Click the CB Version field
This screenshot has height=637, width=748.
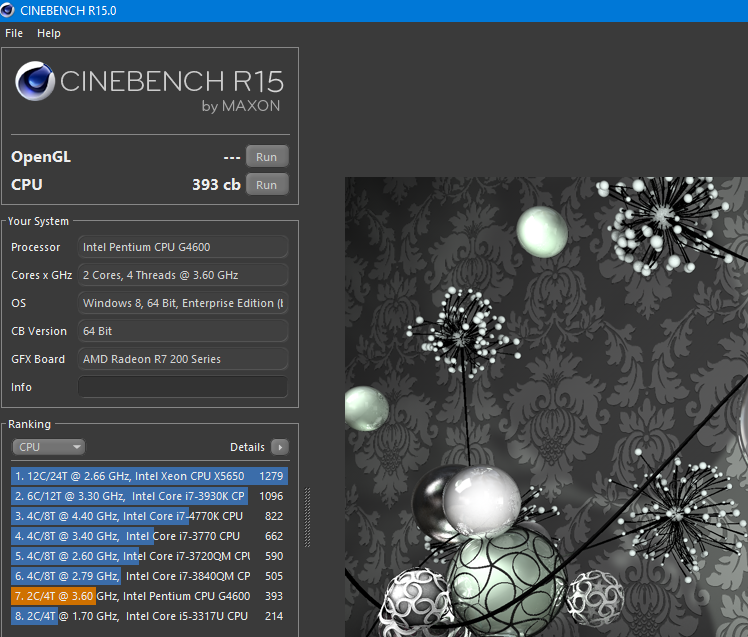(x=183, y=331)
